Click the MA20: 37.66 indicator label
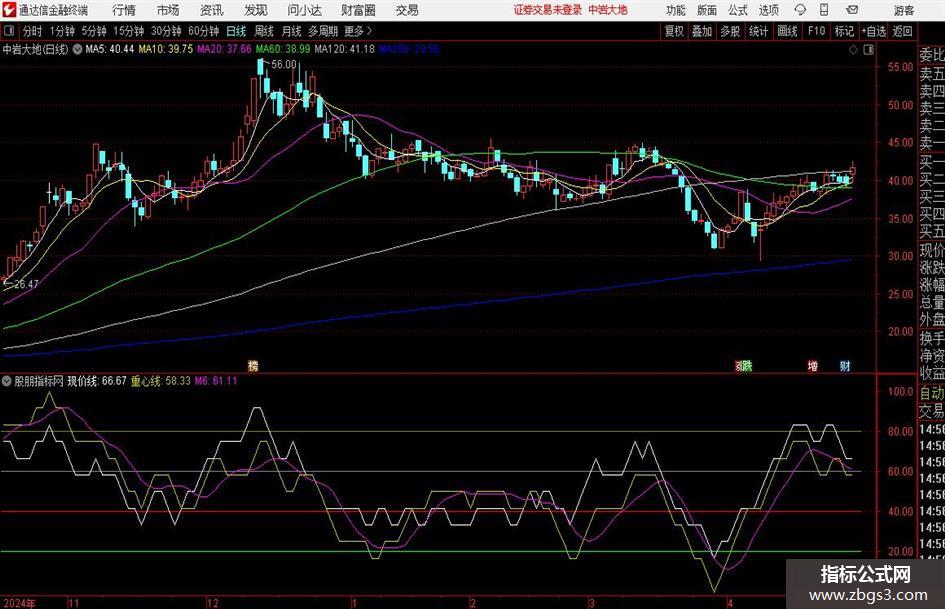945x609 pixels. pyautogui.click(x=224, y=49)
